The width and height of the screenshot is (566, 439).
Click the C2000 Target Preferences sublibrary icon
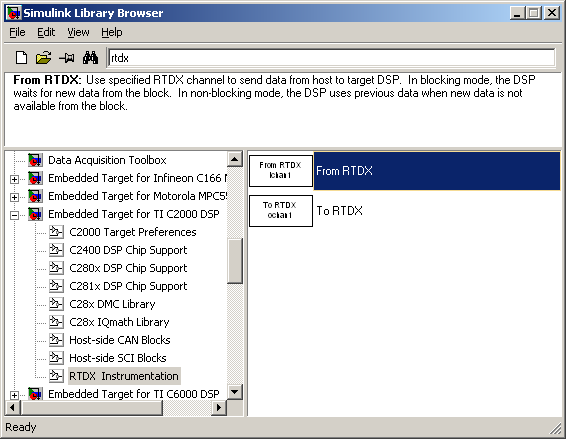tap(56, 232)
